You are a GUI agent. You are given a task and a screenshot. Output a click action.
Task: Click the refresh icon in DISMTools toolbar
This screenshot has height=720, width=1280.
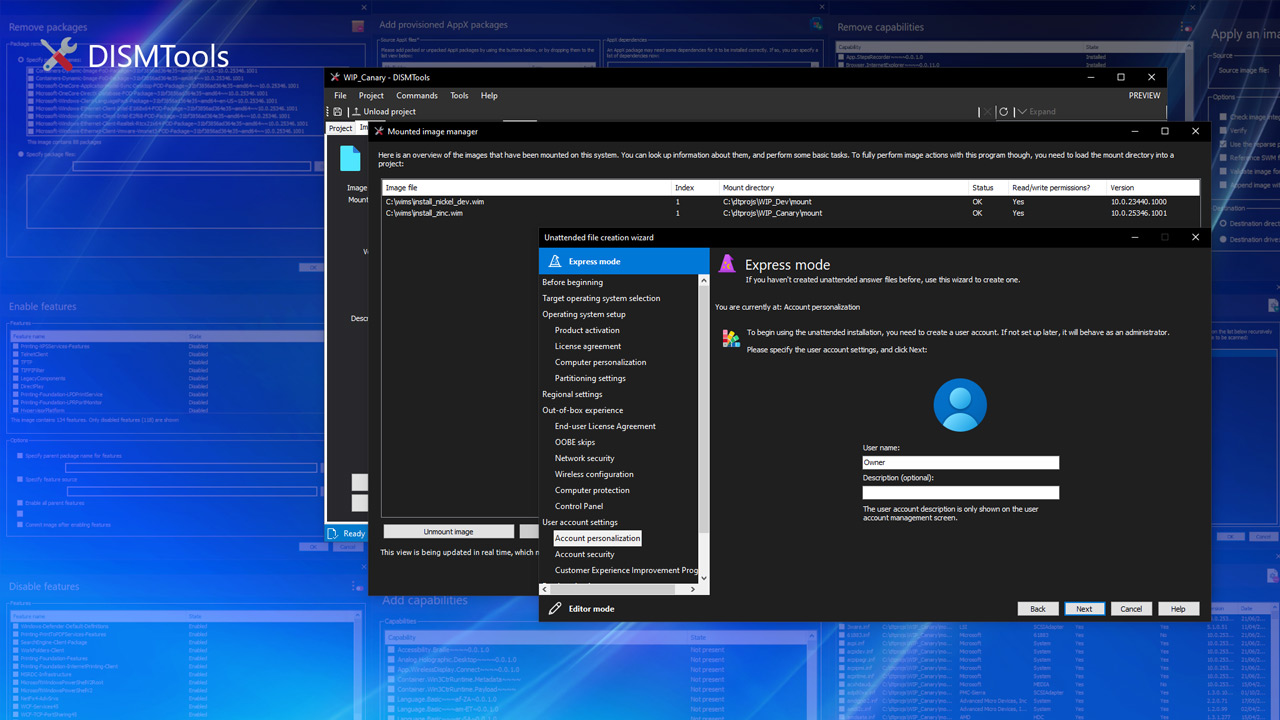[x=1004, y=112]
